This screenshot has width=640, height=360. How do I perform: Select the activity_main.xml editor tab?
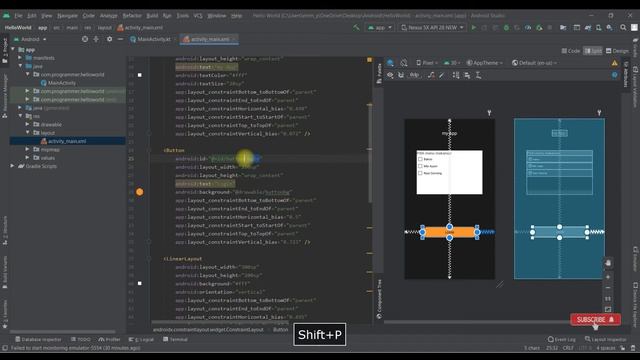210,39
